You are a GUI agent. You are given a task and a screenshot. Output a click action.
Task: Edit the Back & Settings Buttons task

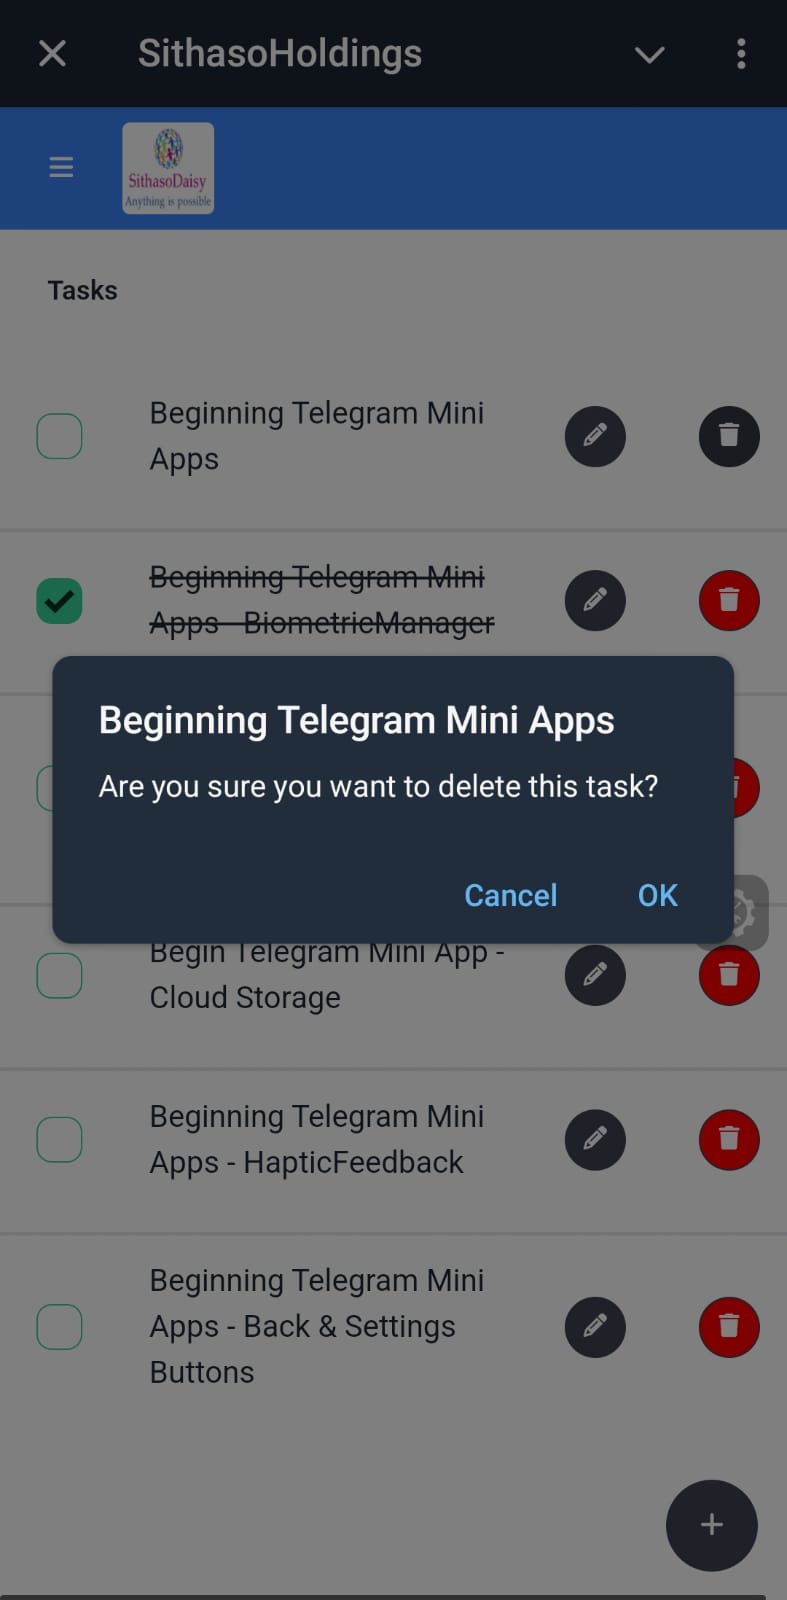point(595,1327)
